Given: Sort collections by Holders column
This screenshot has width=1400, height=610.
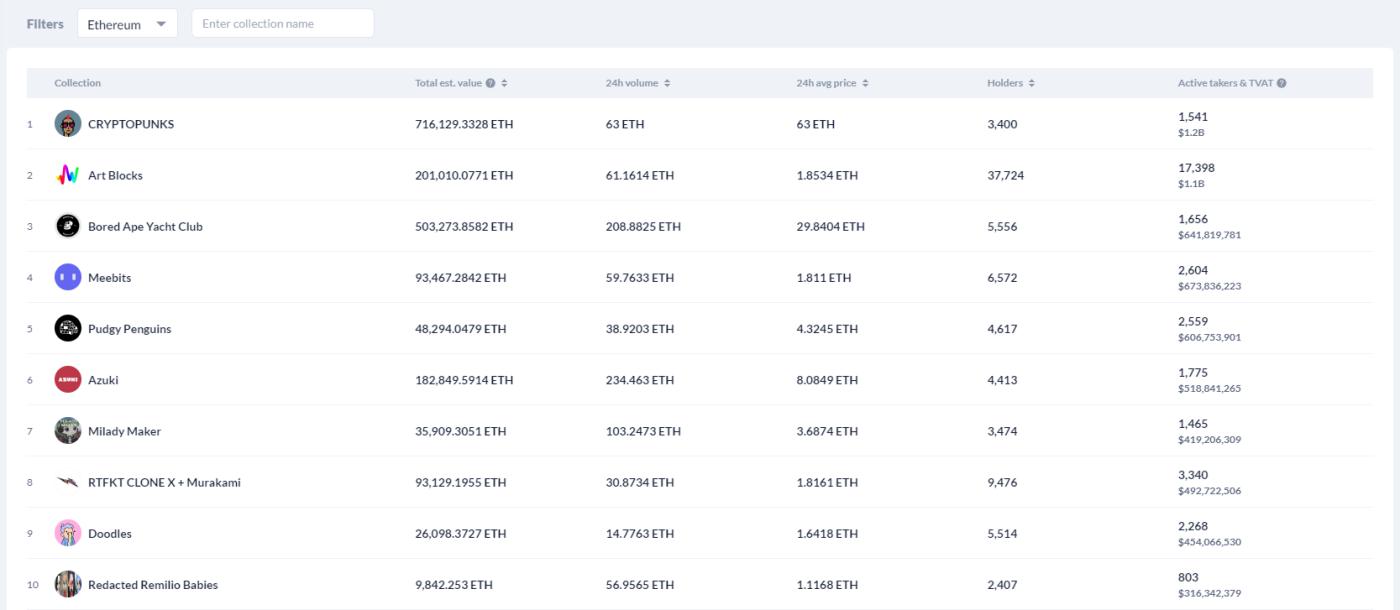Looking at the screenshot, I should pos(1031,83).
